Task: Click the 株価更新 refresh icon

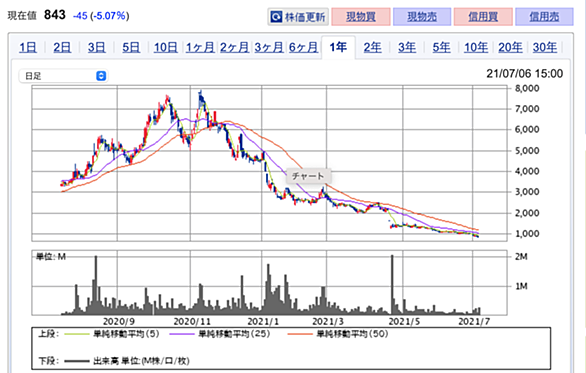Action: point(277,17)
